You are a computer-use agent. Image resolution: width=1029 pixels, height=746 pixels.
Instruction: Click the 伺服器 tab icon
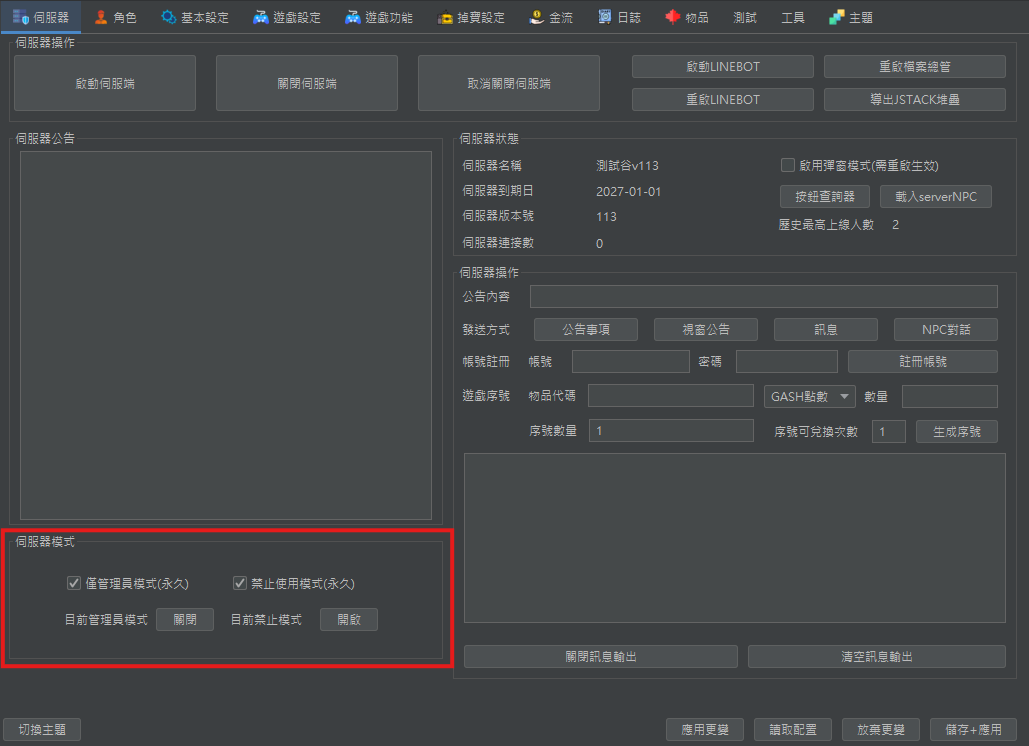pos(20,17)
